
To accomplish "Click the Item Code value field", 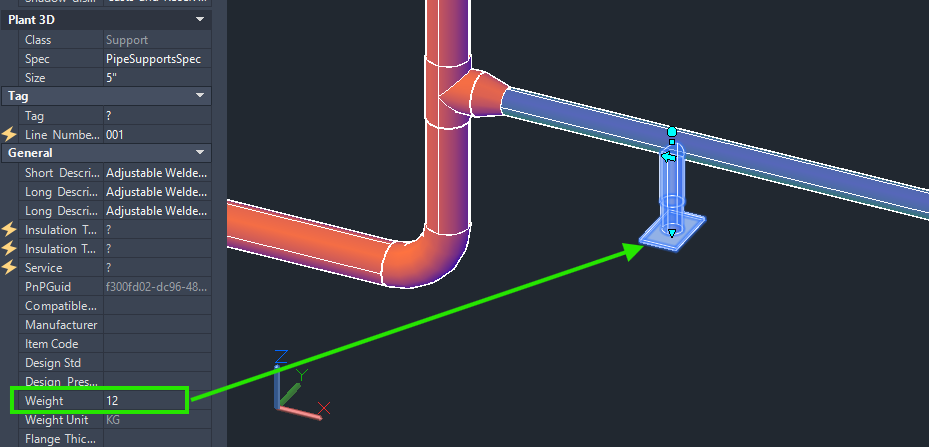I will (157, 344).
